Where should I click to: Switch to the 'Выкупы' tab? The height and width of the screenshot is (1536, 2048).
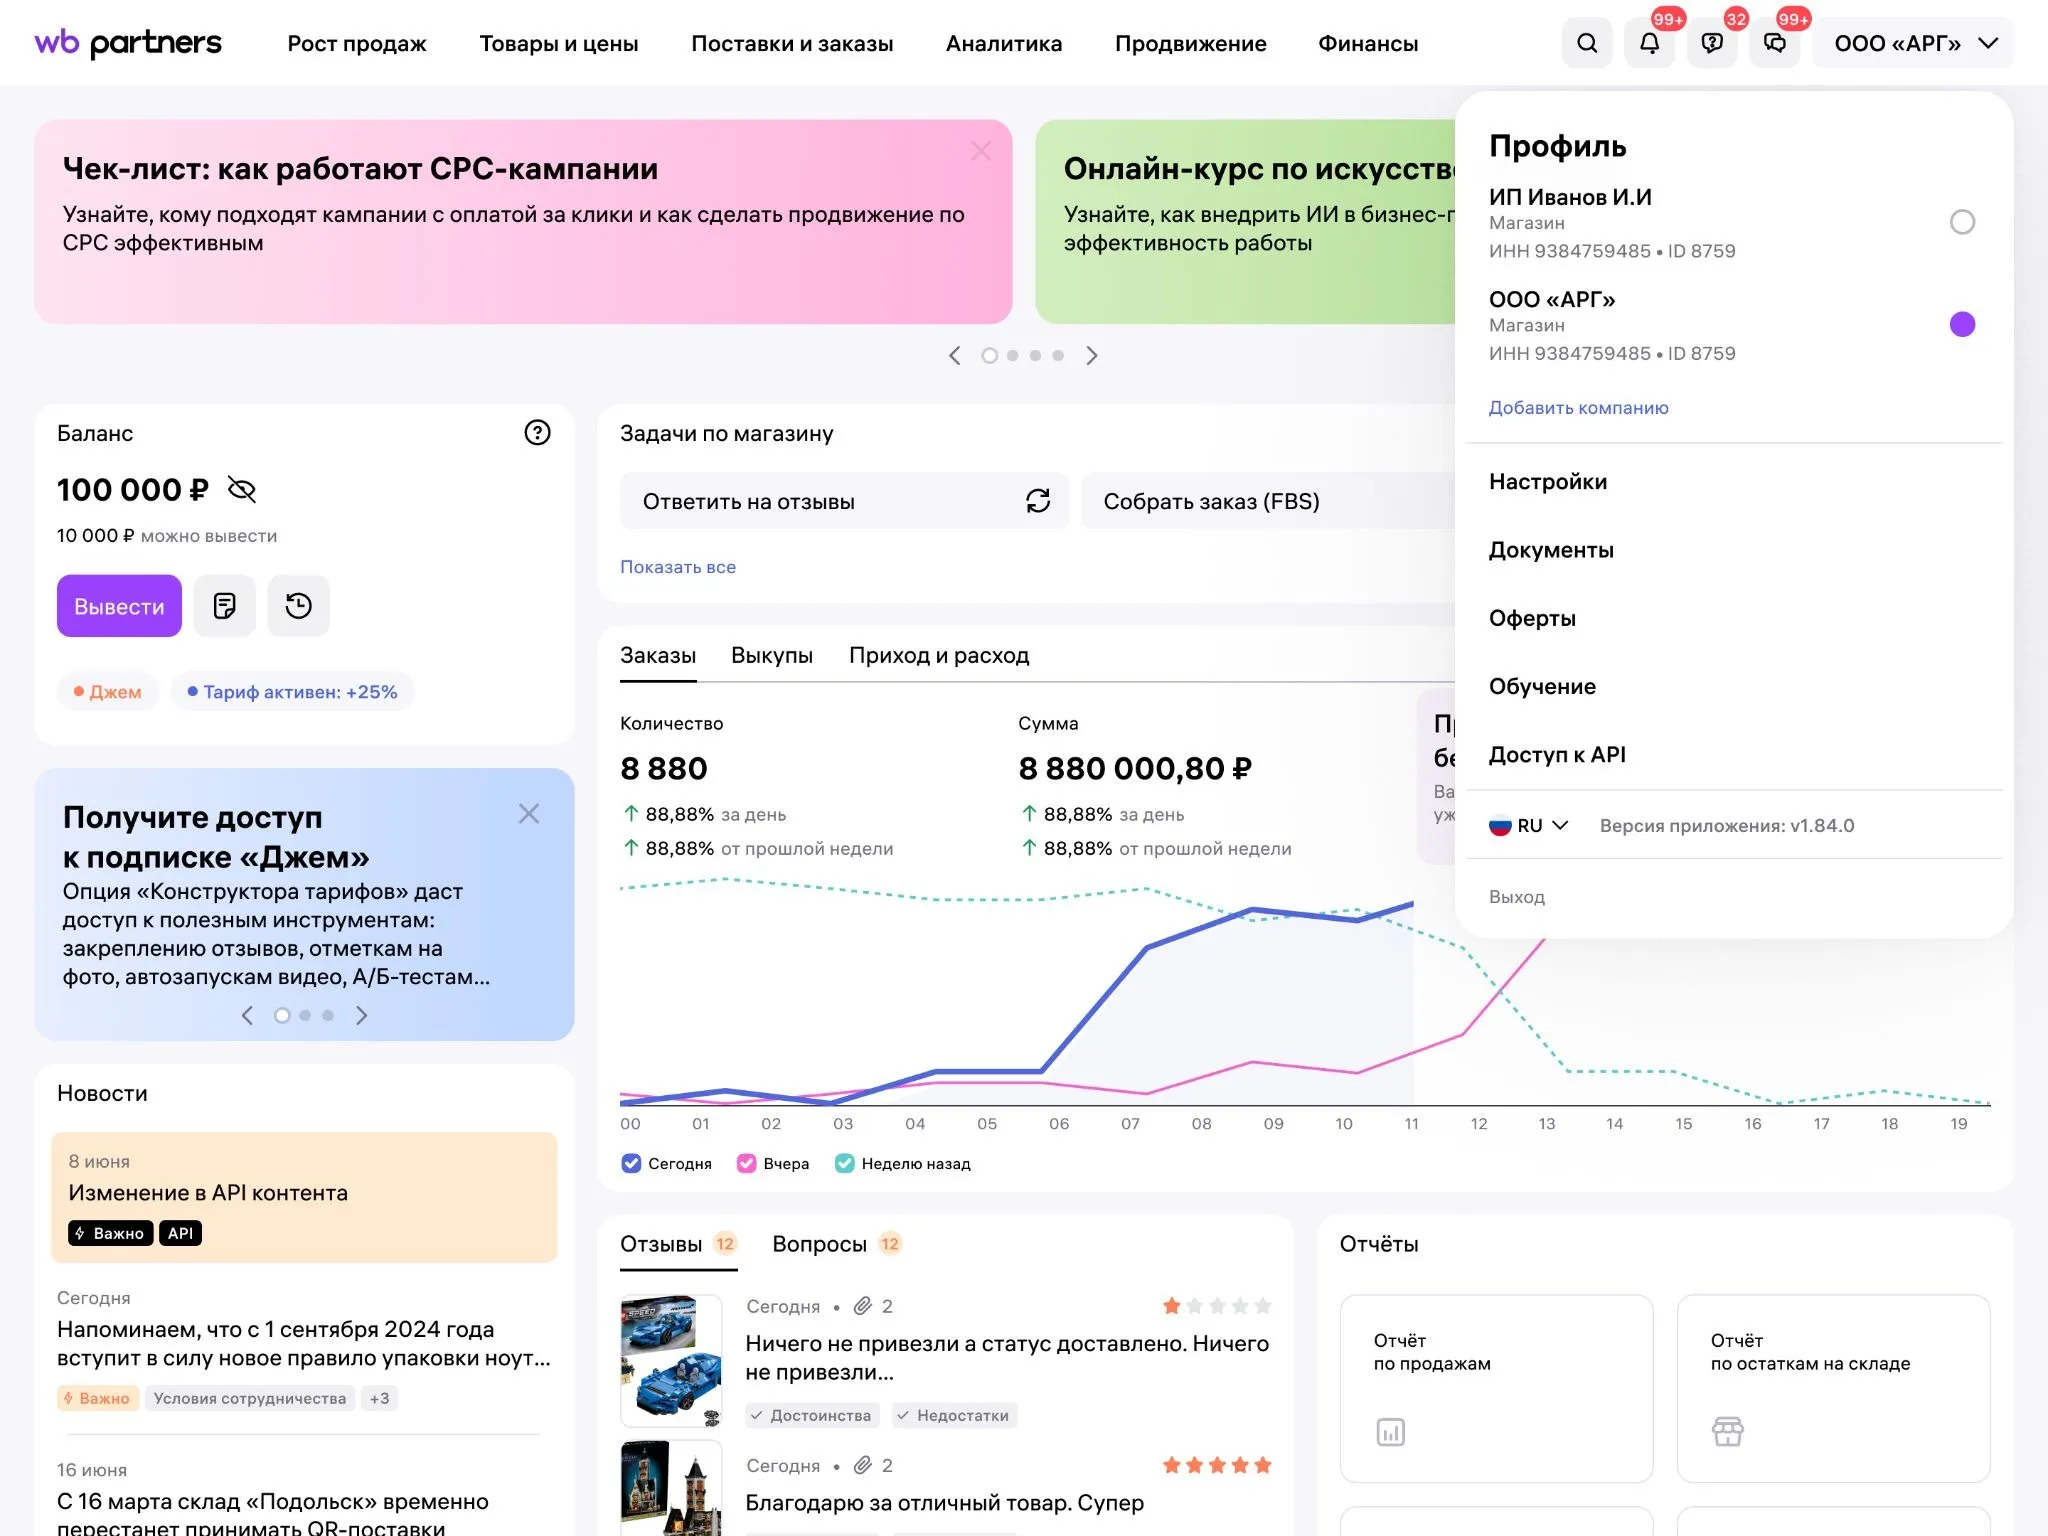772,656
